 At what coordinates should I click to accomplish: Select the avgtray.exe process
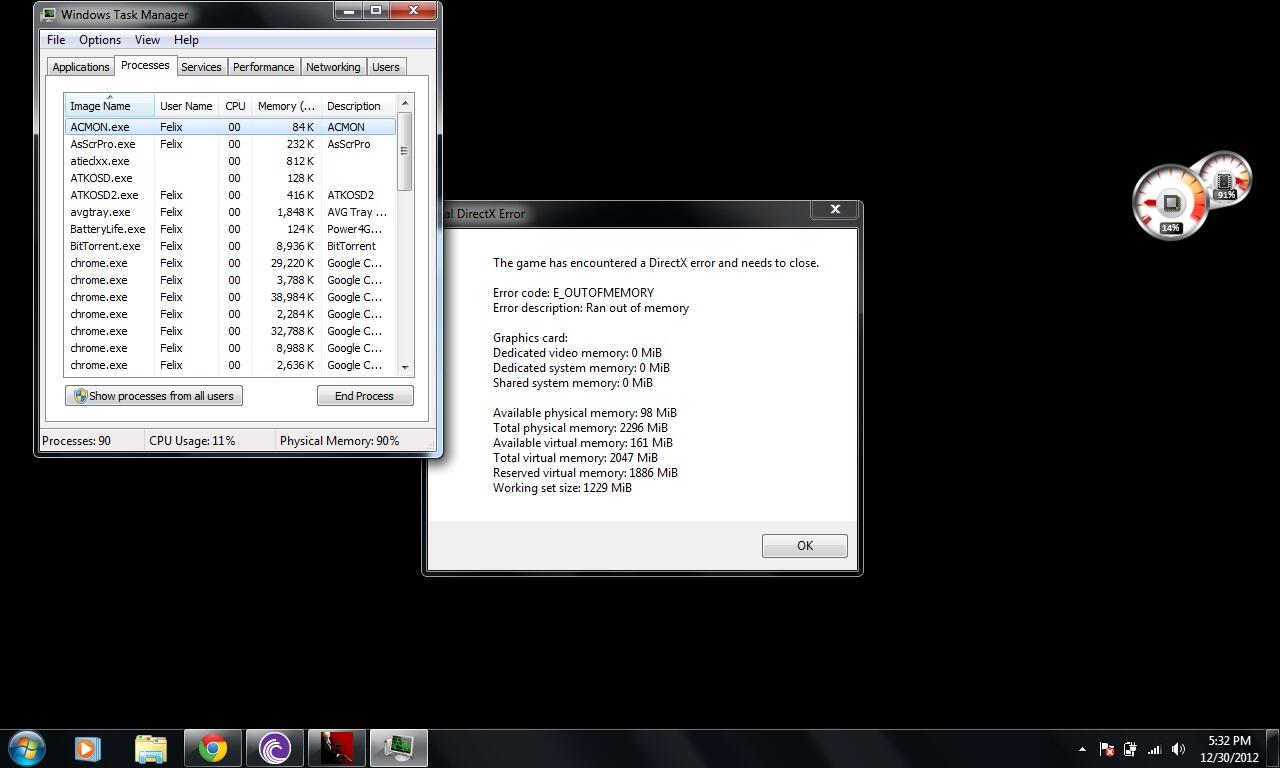(x=230, y=212)
